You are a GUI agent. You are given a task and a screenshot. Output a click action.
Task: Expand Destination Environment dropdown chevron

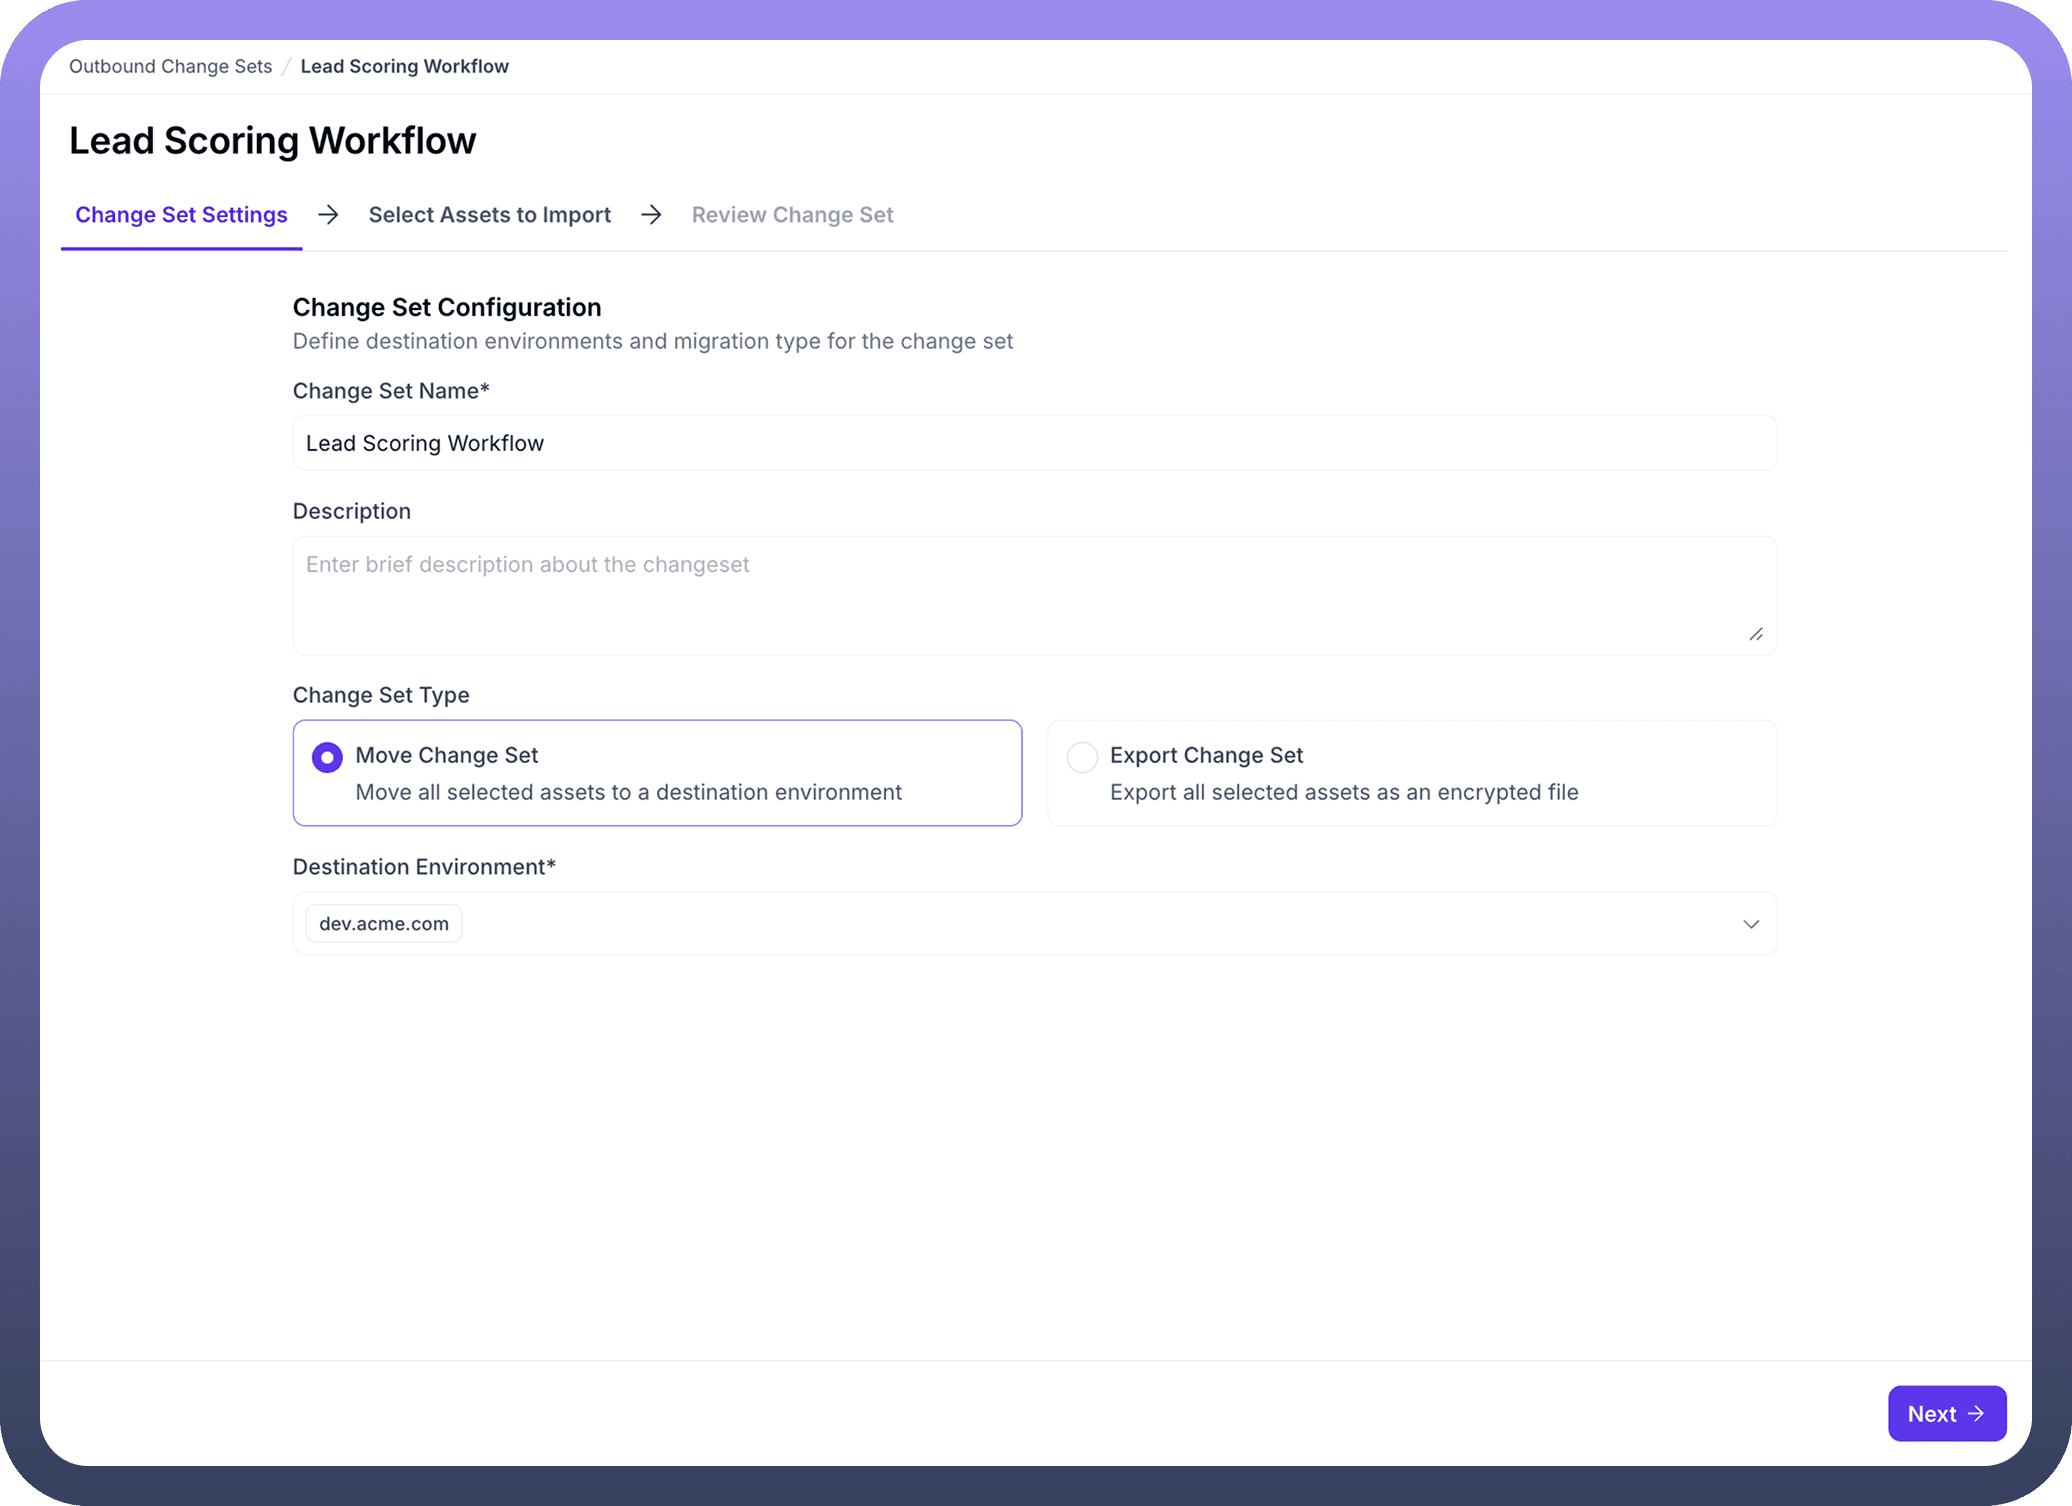(x=1750, y=924)
